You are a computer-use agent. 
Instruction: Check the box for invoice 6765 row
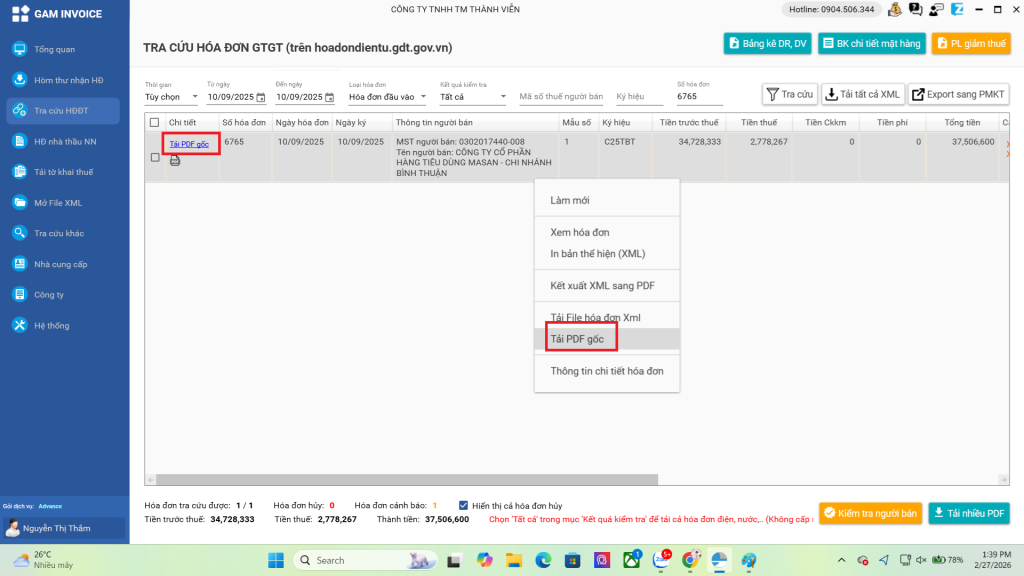[x=155, y=157]
